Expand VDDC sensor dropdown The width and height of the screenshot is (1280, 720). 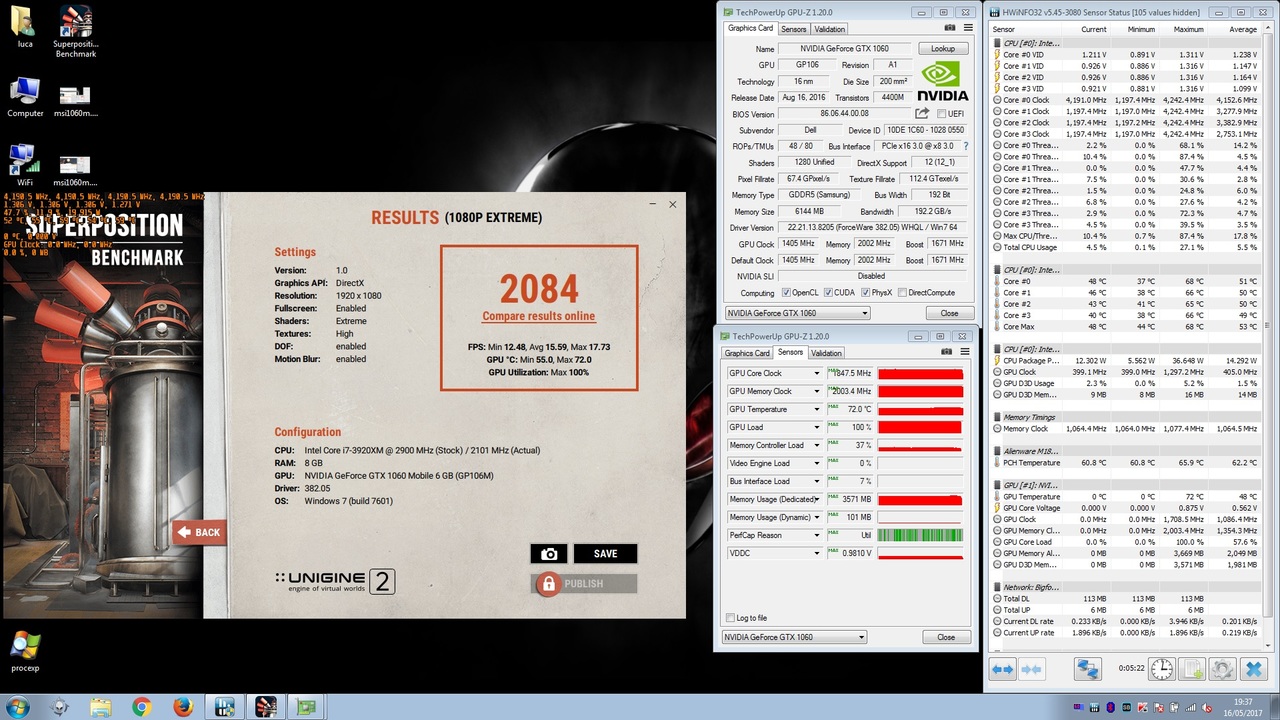point(816,553)
